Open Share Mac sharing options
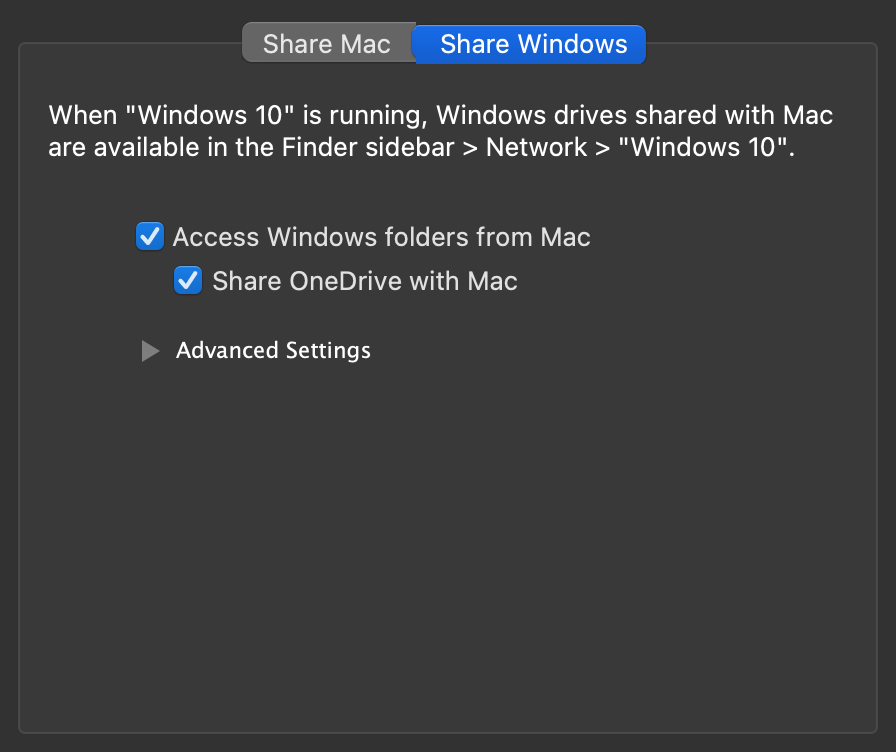This screenshot has width=896, height=752. click(327, 45)
